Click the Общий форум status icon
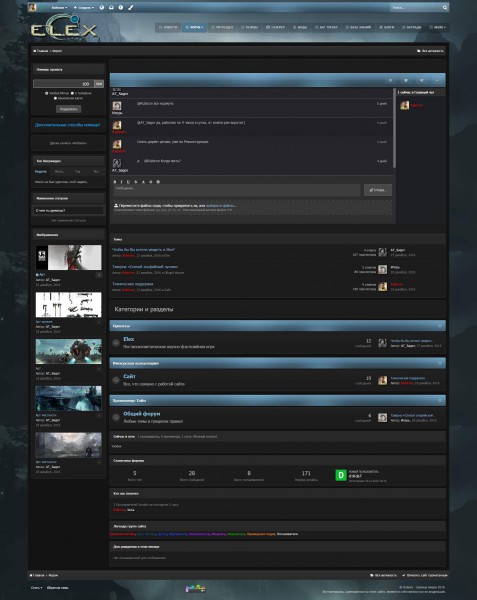This screenshot has width=477, height=600. [x=116, y=417]
